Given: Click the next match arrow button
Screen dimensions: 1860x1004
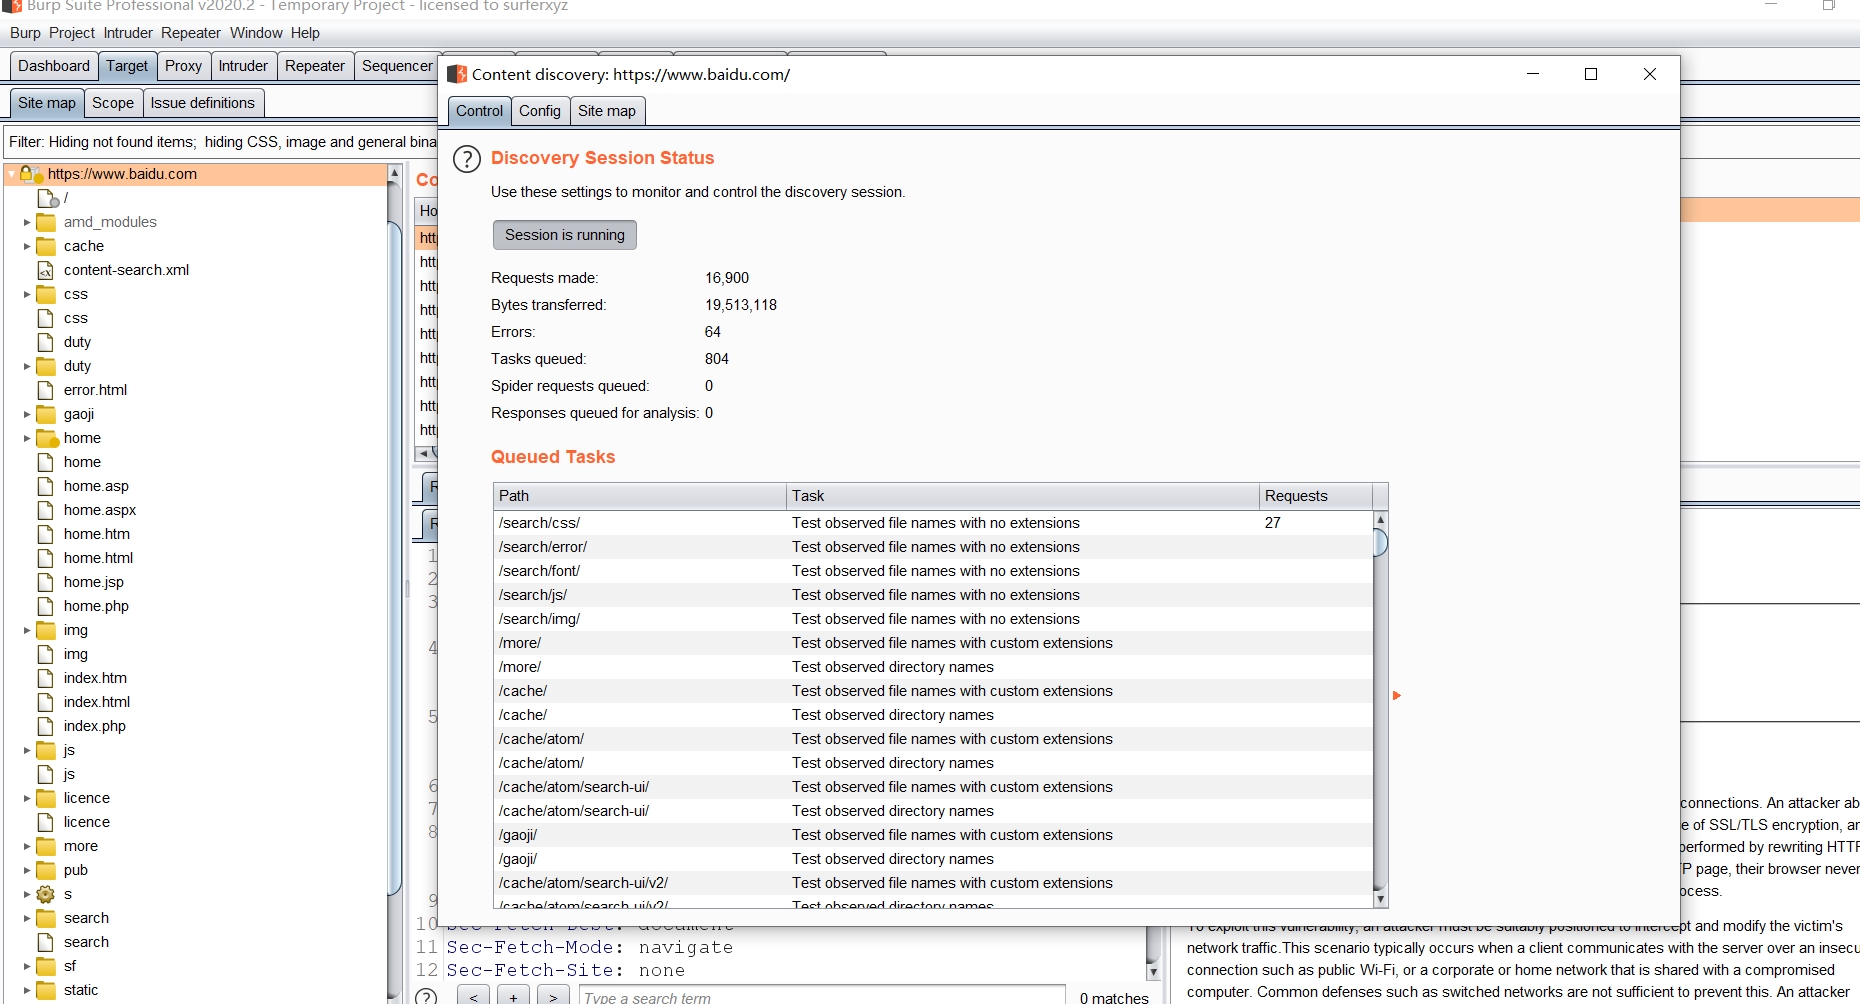Looking at the screenshot, I should click(x=553, y=997).
